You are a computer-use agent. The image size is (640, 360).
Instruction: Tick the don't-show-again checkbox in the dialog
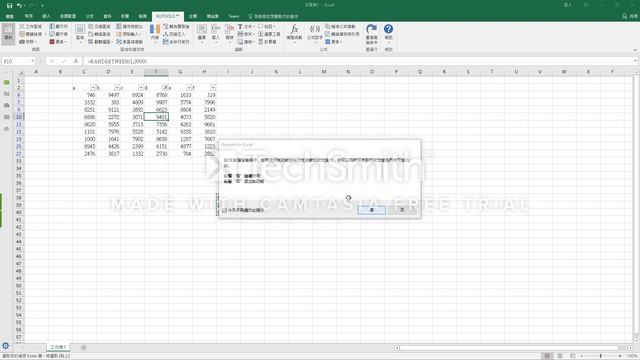coord(224,210)
